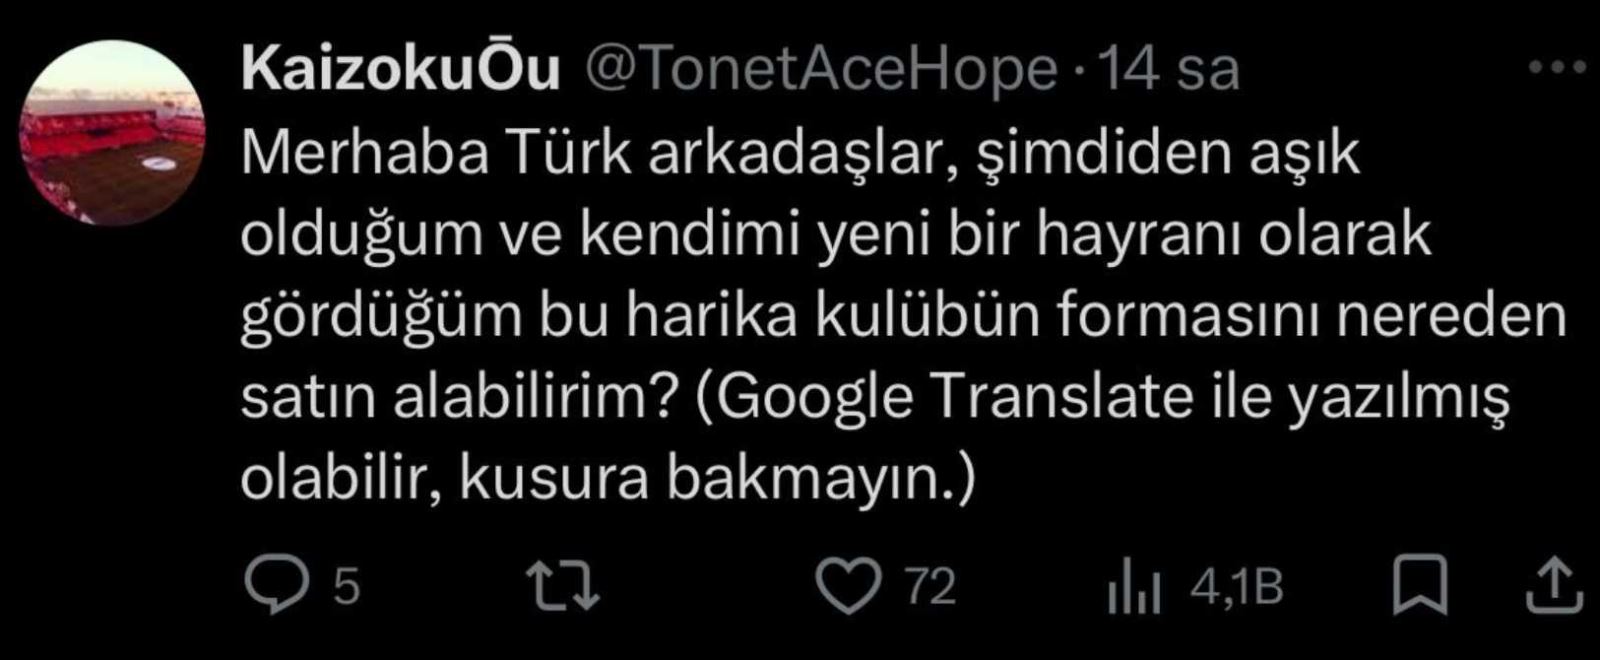Click the reply count number 5
The height and width of the screenshot is (660, 1600).
pos(345,588)
